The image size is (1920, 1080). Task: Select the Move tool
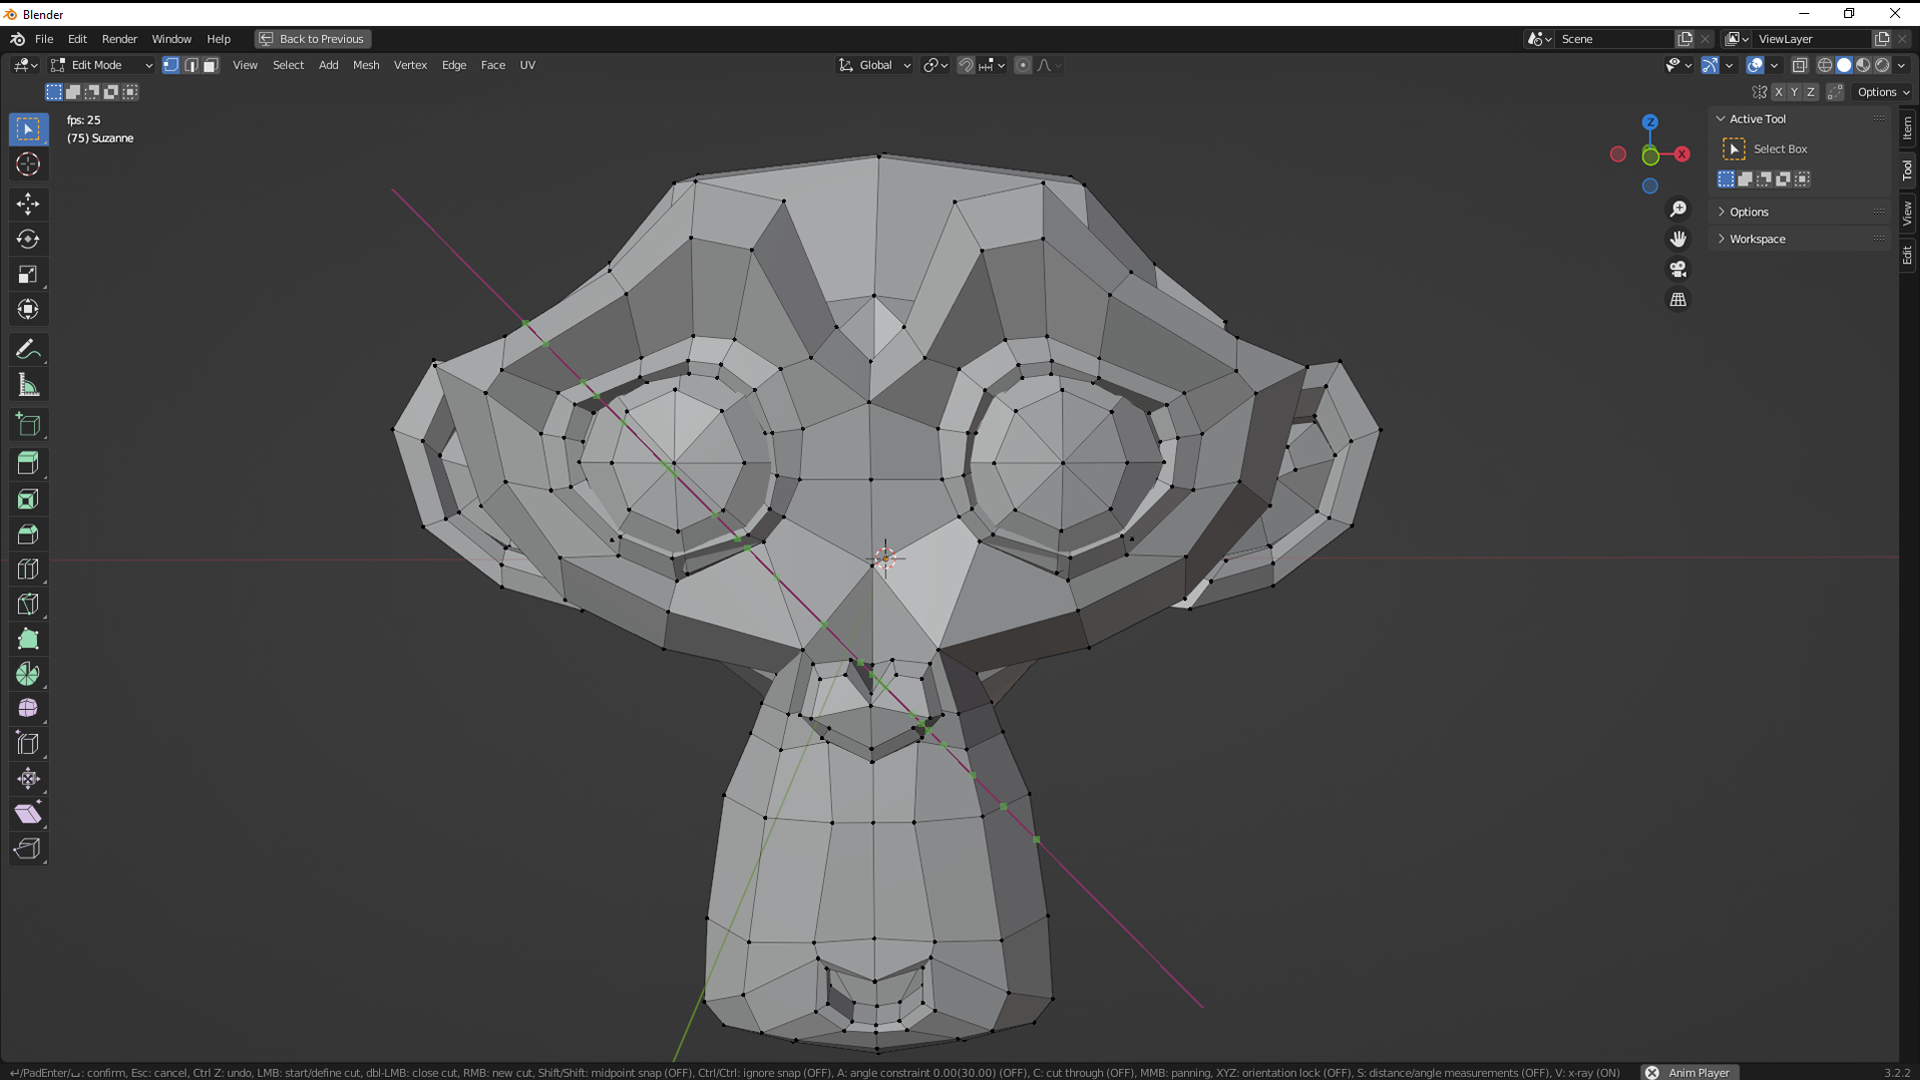[x=28, y=204]
